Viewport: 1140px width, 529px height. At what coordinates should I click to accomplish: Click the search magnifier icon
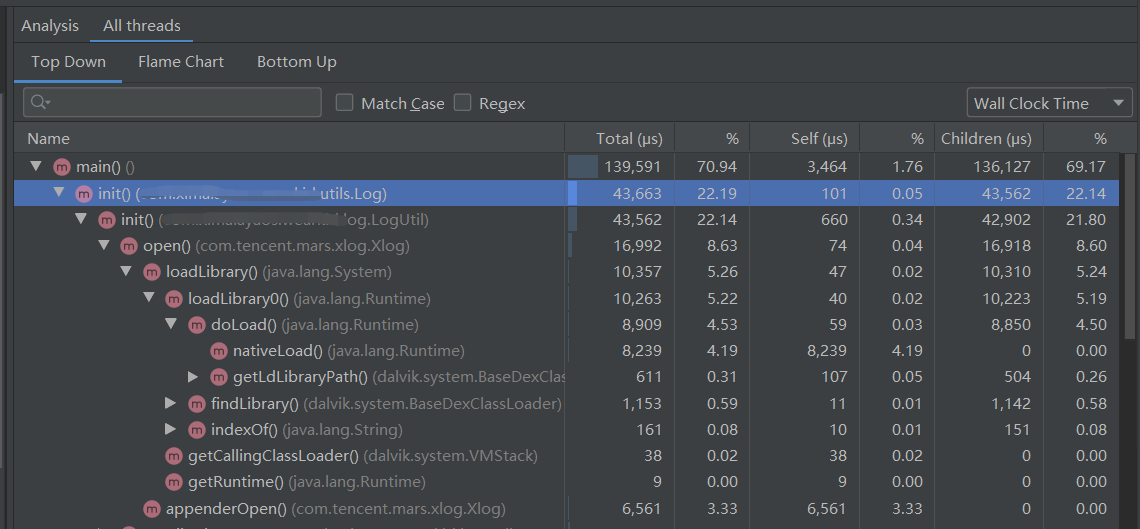tap(40, 103)
